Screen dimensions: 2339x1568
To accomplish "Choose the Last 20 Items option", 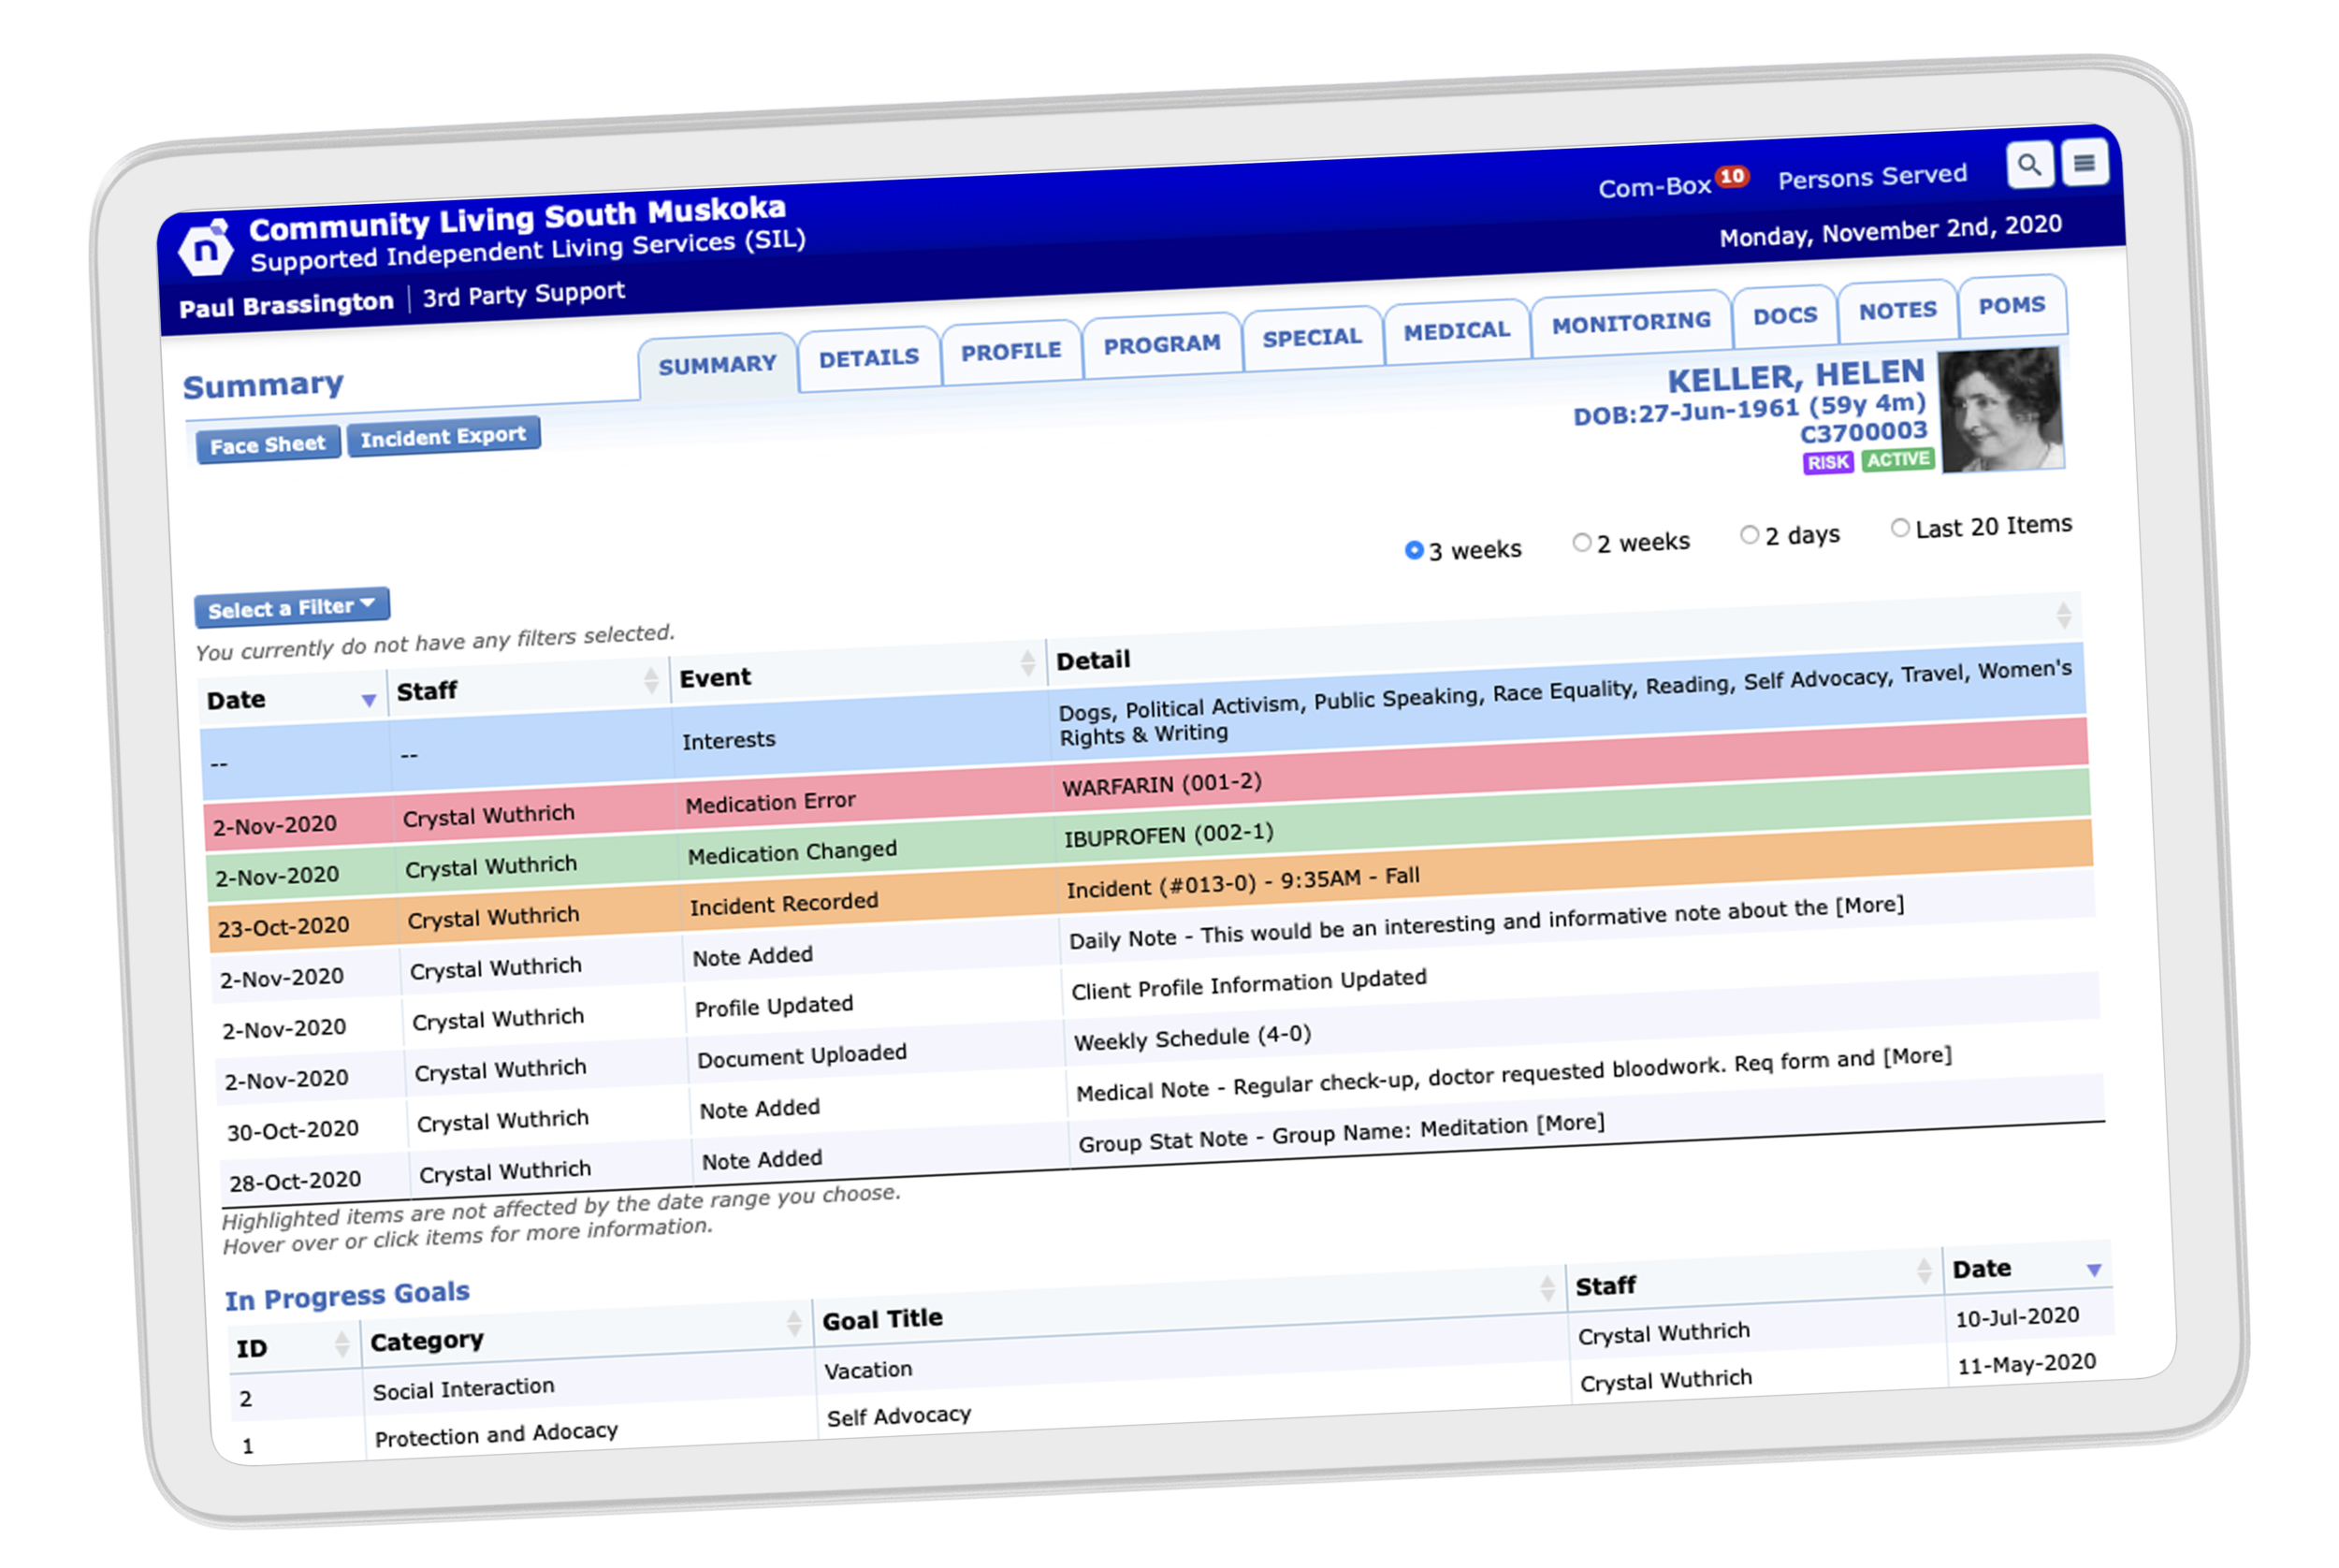I will point(1900,528).
